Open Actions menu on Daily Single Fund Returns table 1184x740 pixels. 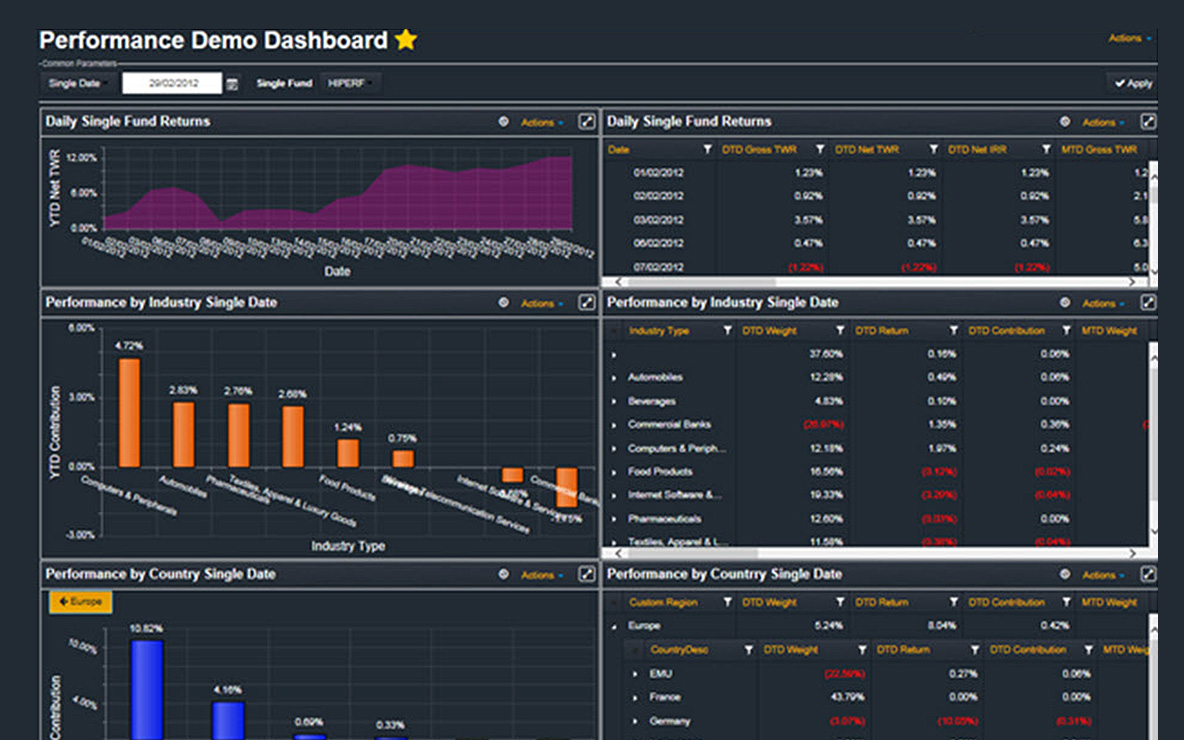(1102, 122)
